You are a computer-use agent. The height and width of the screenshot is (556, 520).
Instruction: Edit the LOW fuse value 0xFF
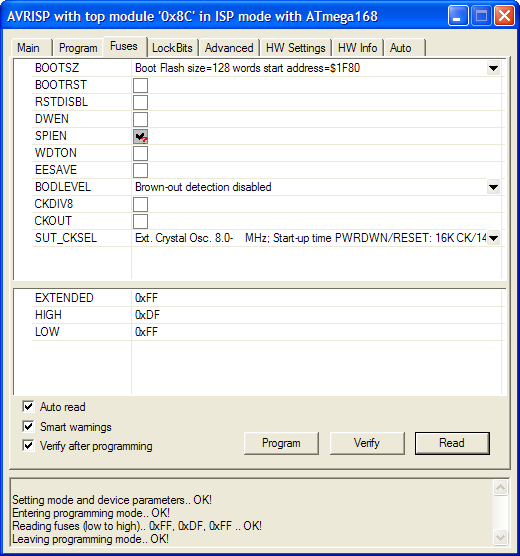tap(146, 332)
